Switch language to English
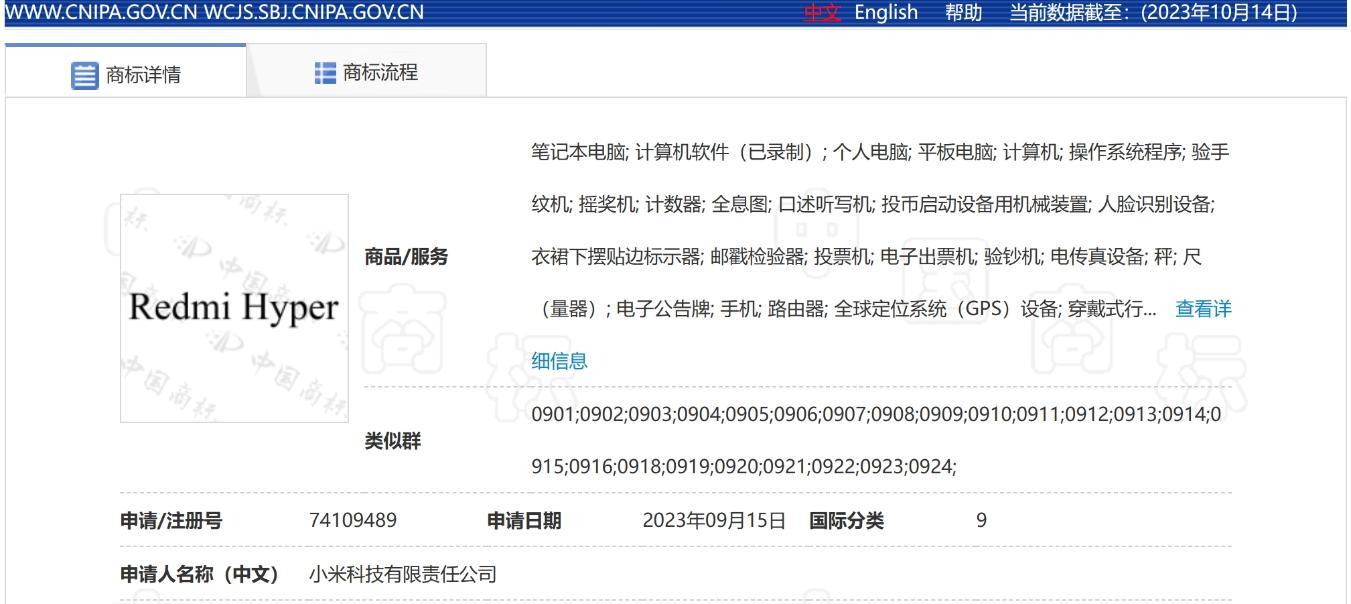Screen dimensions: 1351x604 [886, 12]
